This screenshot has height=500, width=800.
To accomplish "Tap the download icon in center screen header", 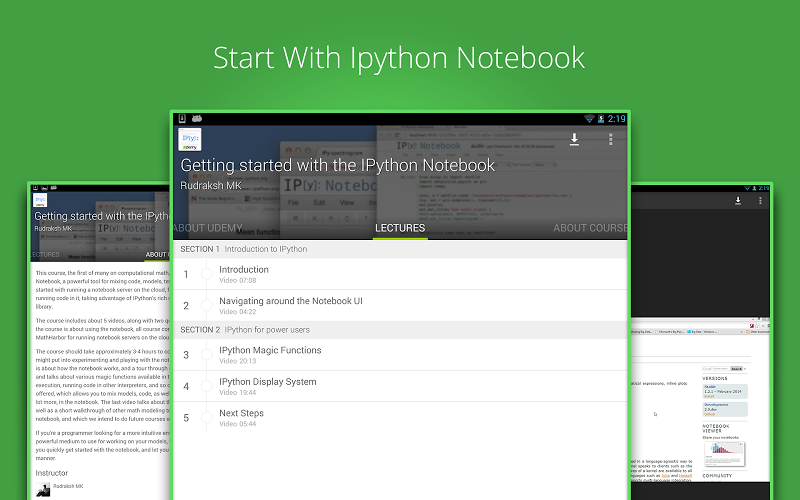I will (x=574, y=139).
